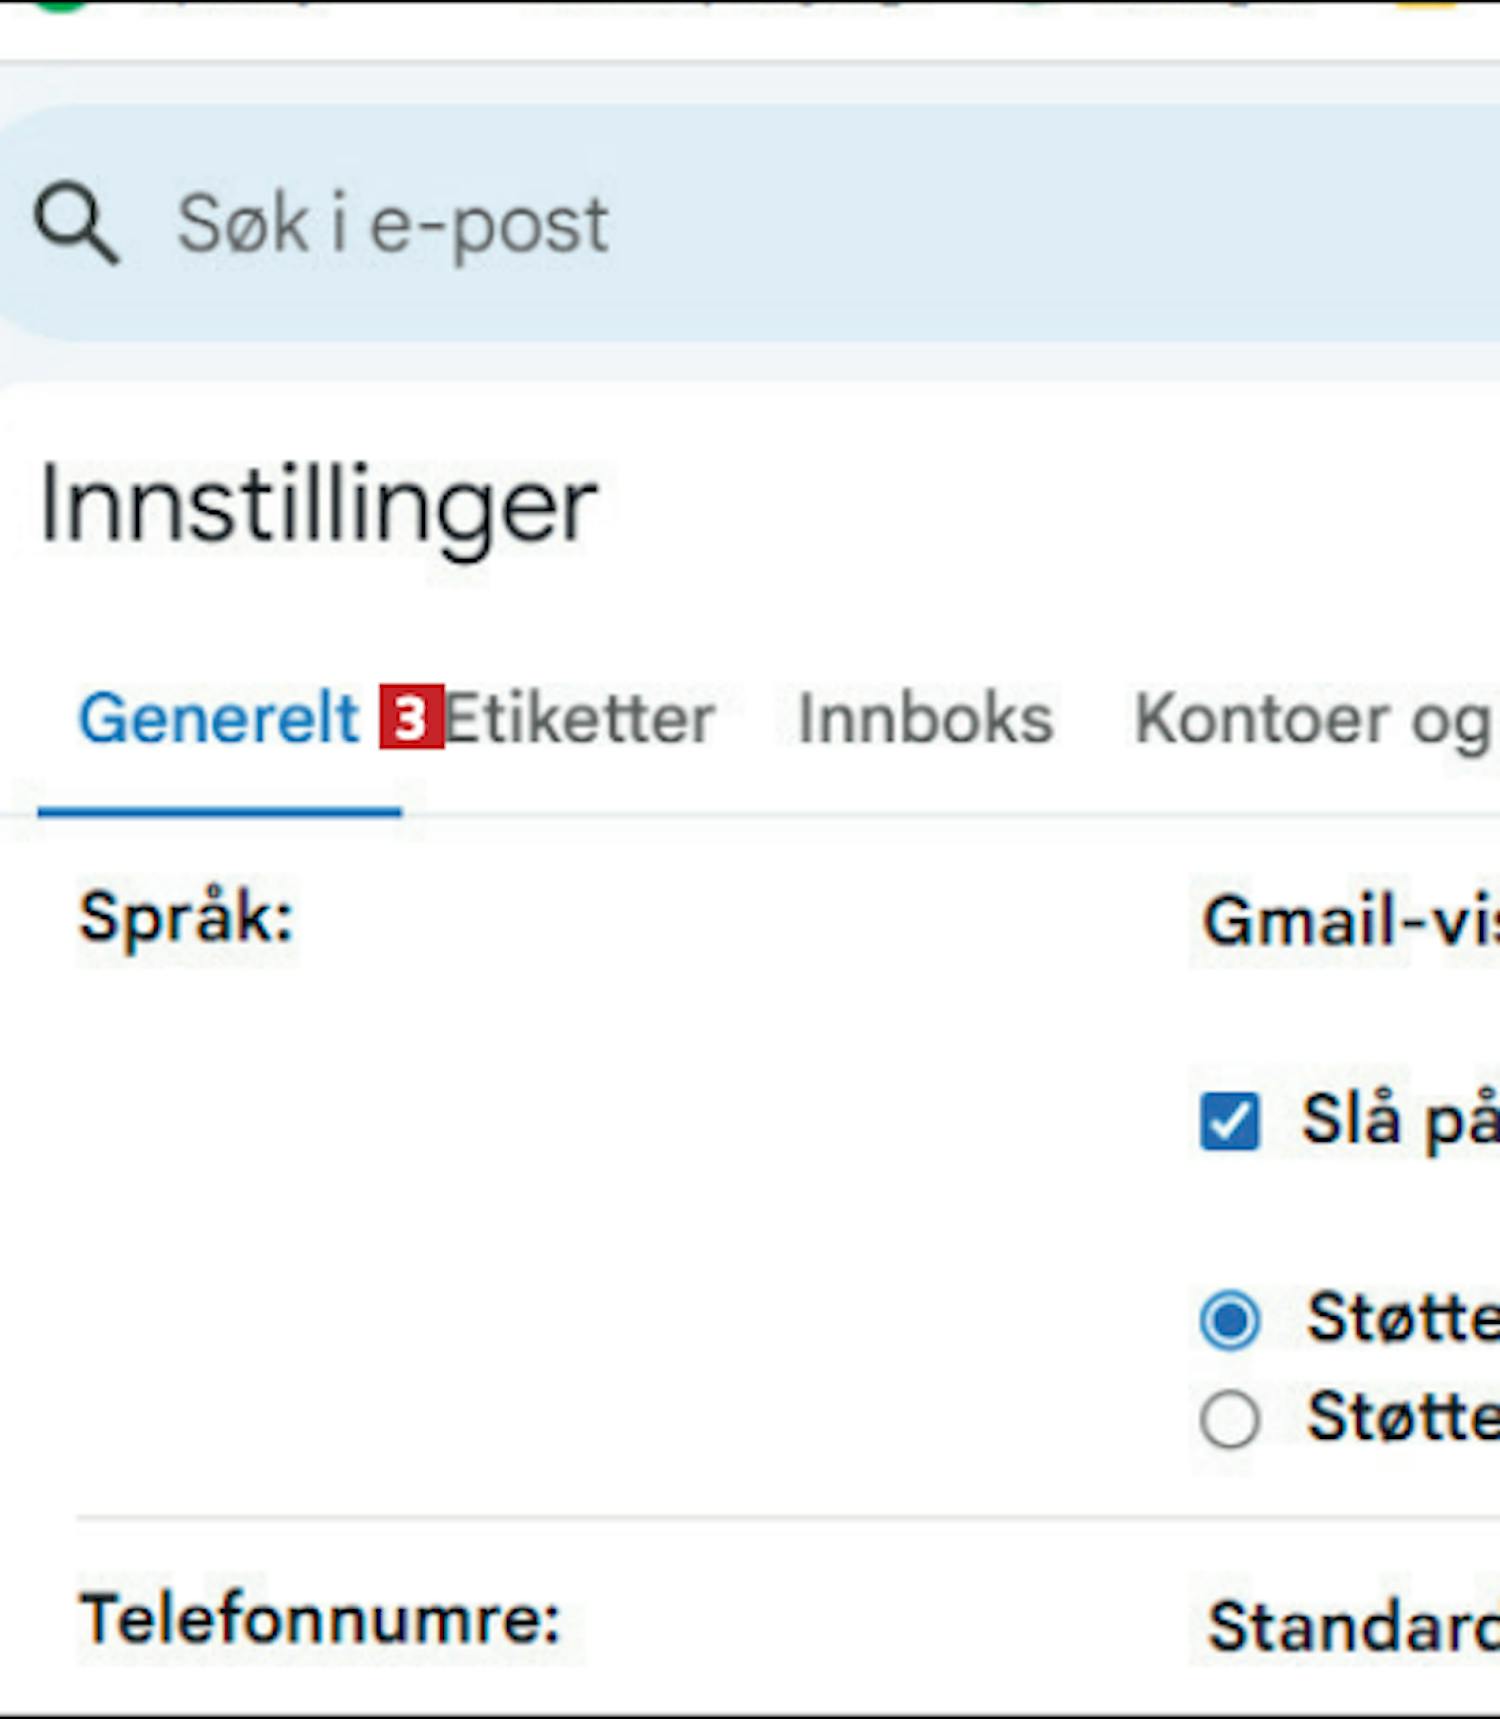Click the "Telefonnumre:" section label
Screen dimensions: 1500x1719
[320, 1619]
